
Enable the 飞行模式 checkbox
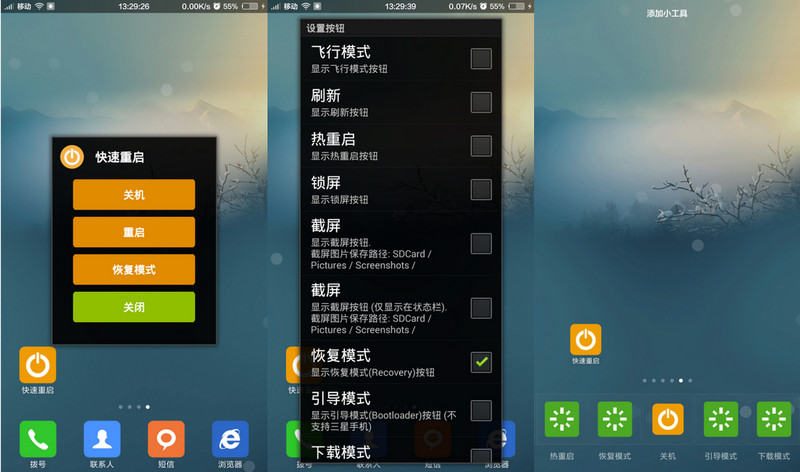[x=481, y=59]
